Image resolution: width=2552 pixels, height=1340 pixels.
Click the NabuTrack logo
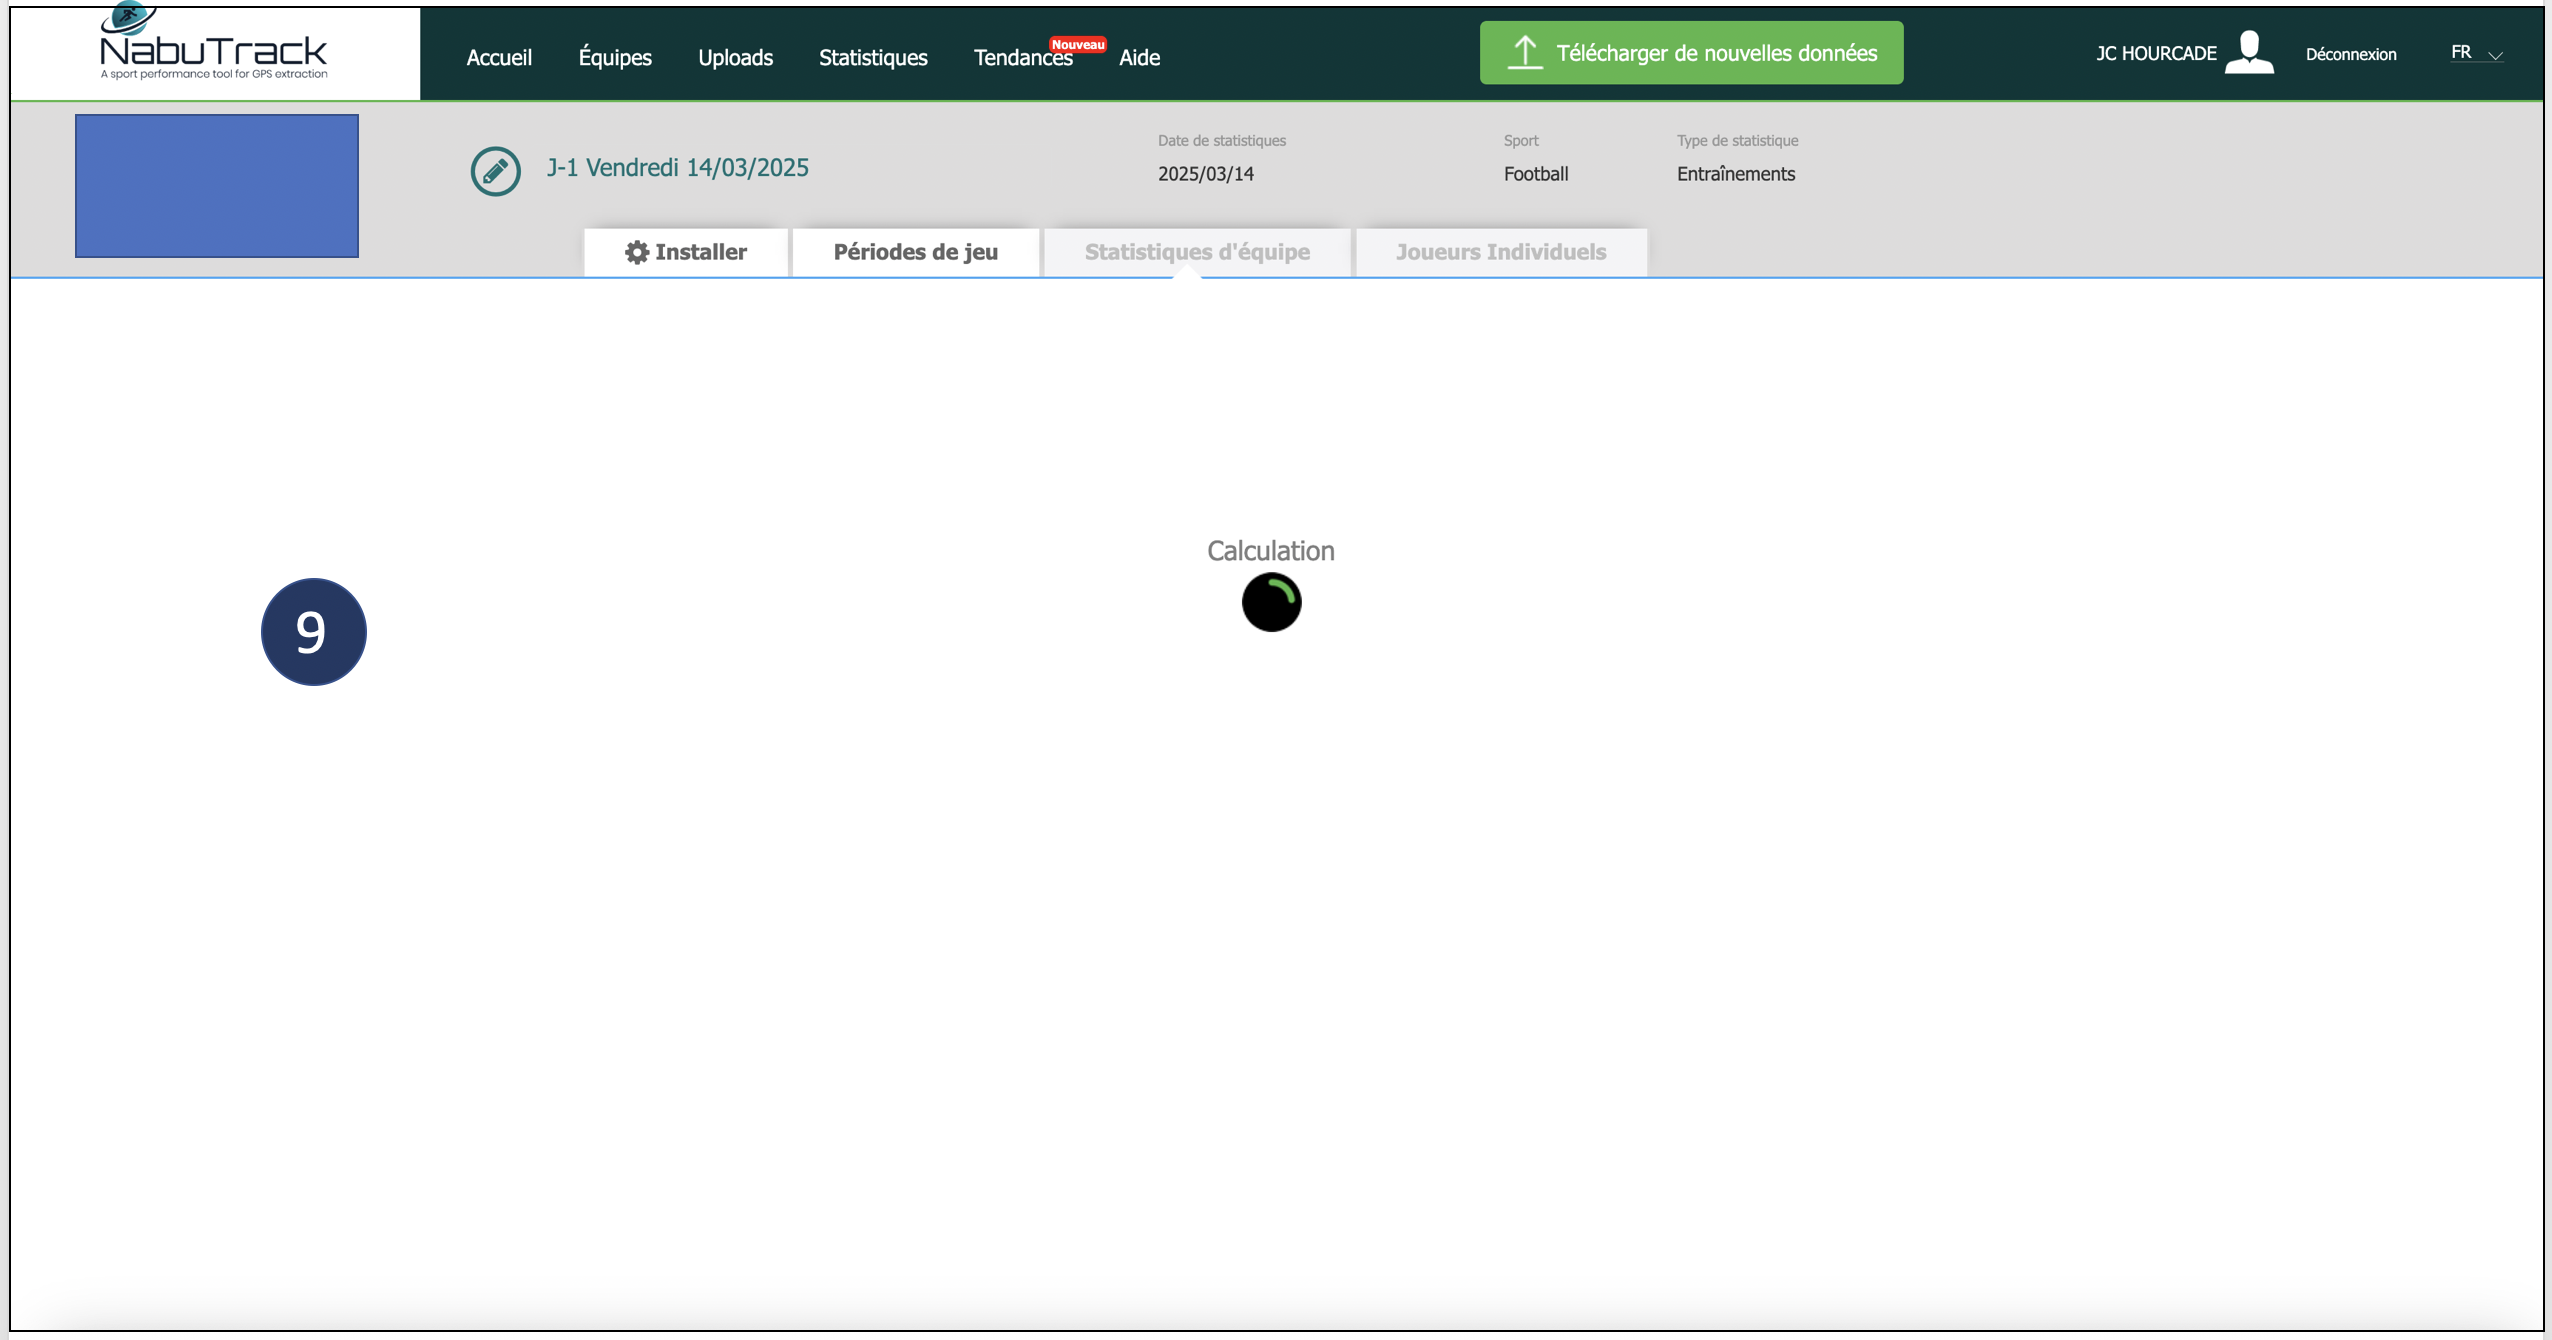214,51
